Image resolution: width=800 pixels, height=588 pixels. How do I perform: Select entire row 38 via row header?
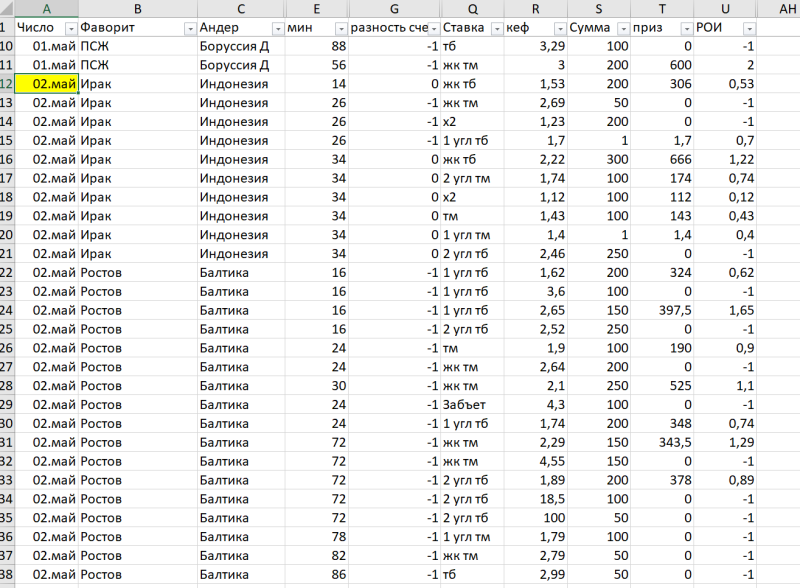(6, 574)
